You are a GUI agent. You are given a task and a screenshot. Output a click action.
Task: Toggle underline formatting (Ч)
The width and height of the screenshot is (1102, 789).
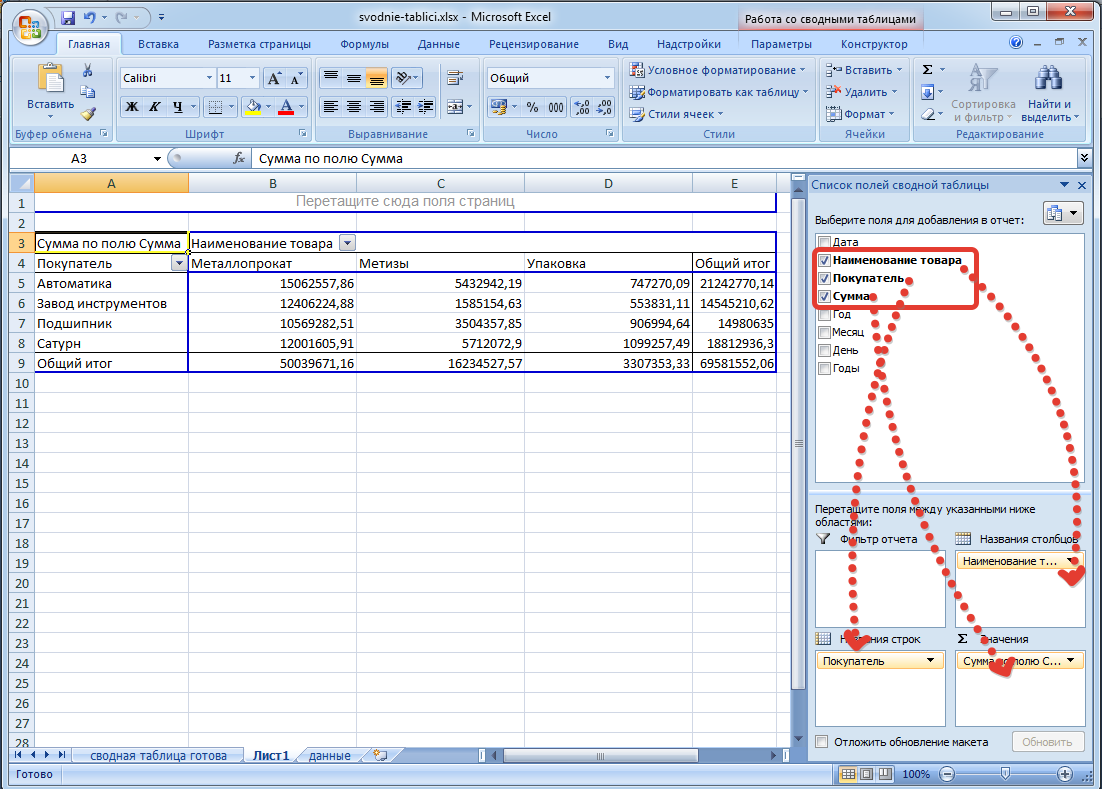click(178, 107)
